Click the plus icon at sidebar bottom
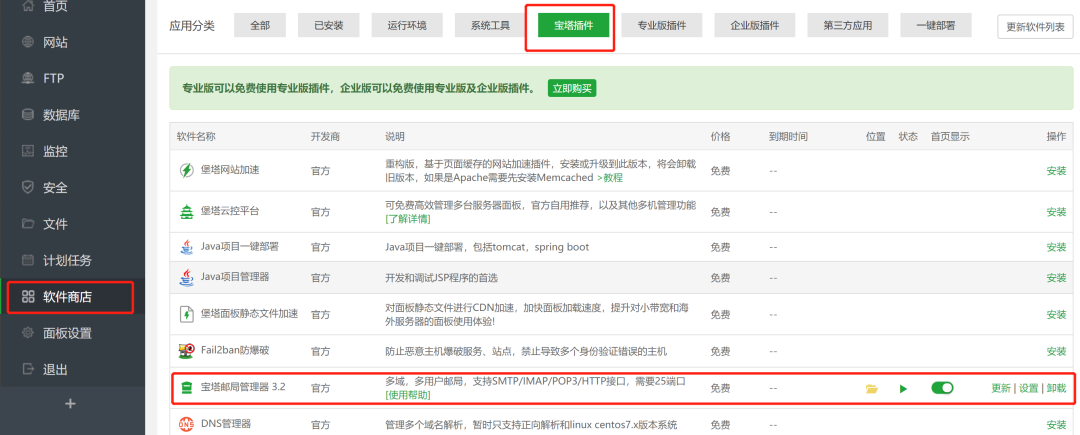Image resolution: width=1080 pixels, height=435 pixels. (70, 404)
